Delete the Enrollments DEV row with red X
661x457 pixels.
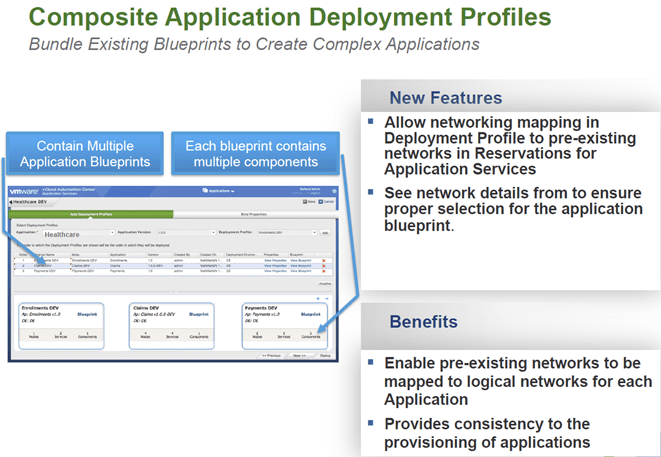[323, 260]
